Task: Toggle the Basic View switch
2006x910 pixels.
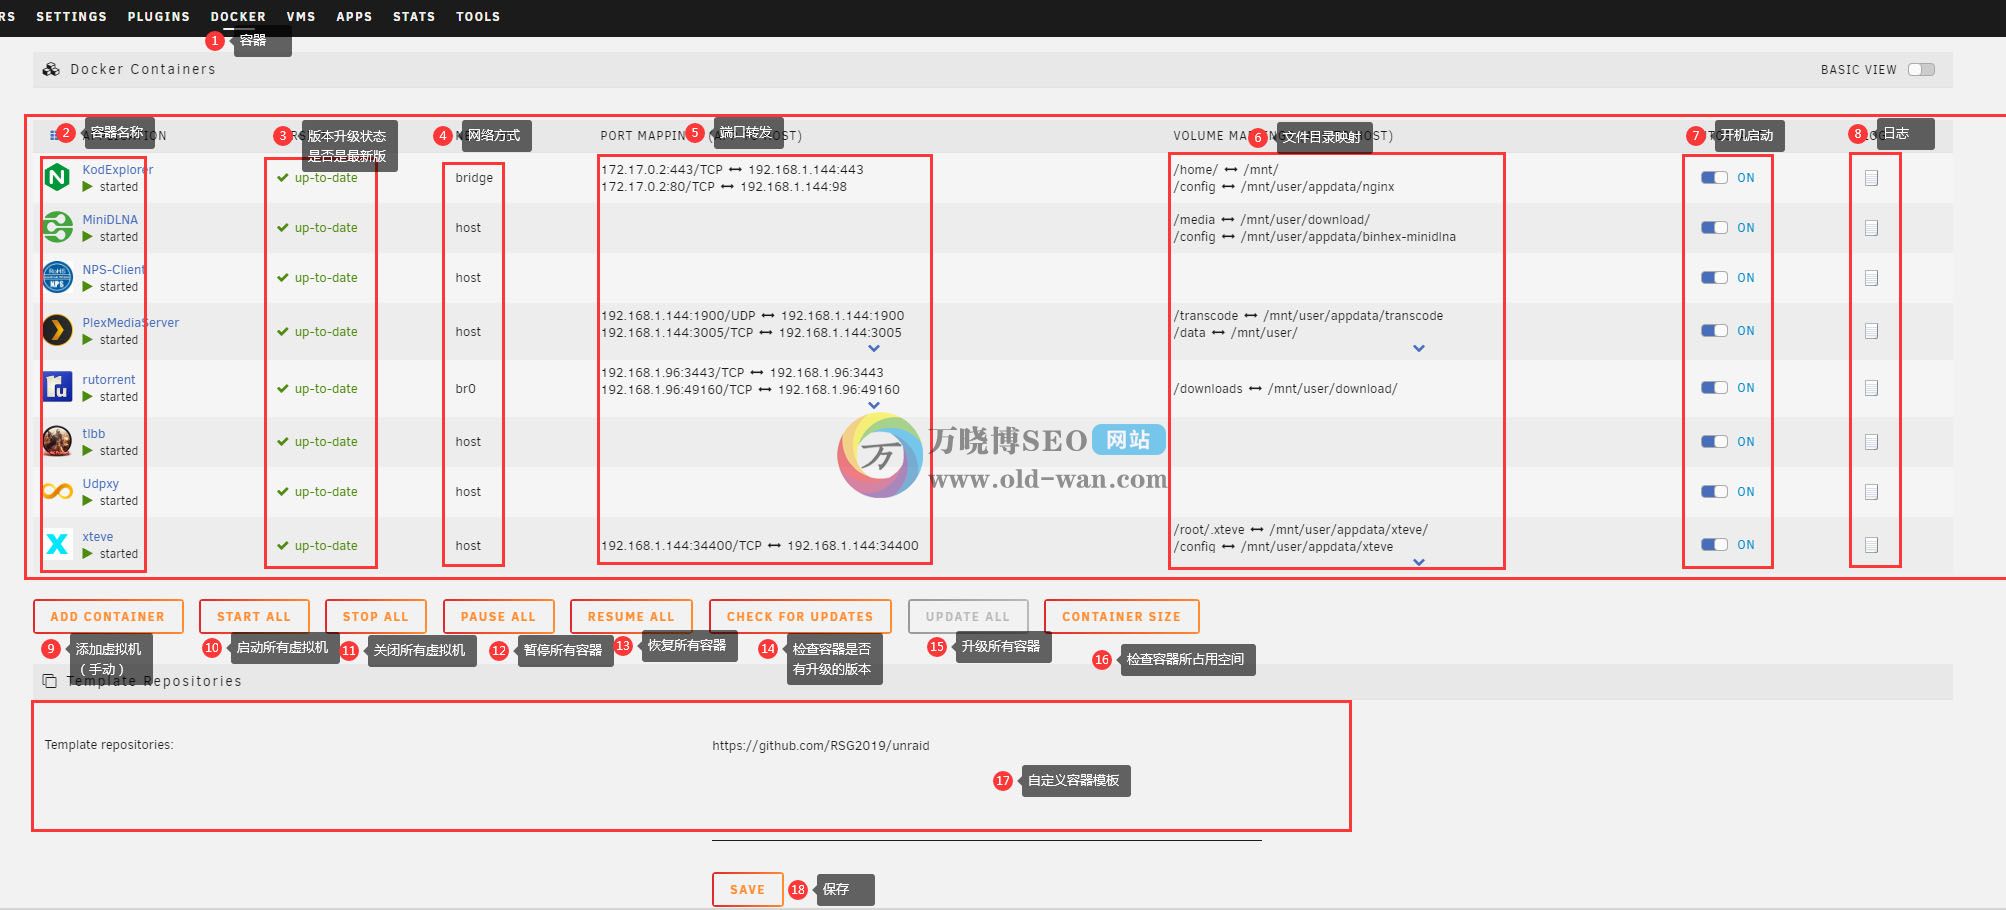Action: point(1921,70)
